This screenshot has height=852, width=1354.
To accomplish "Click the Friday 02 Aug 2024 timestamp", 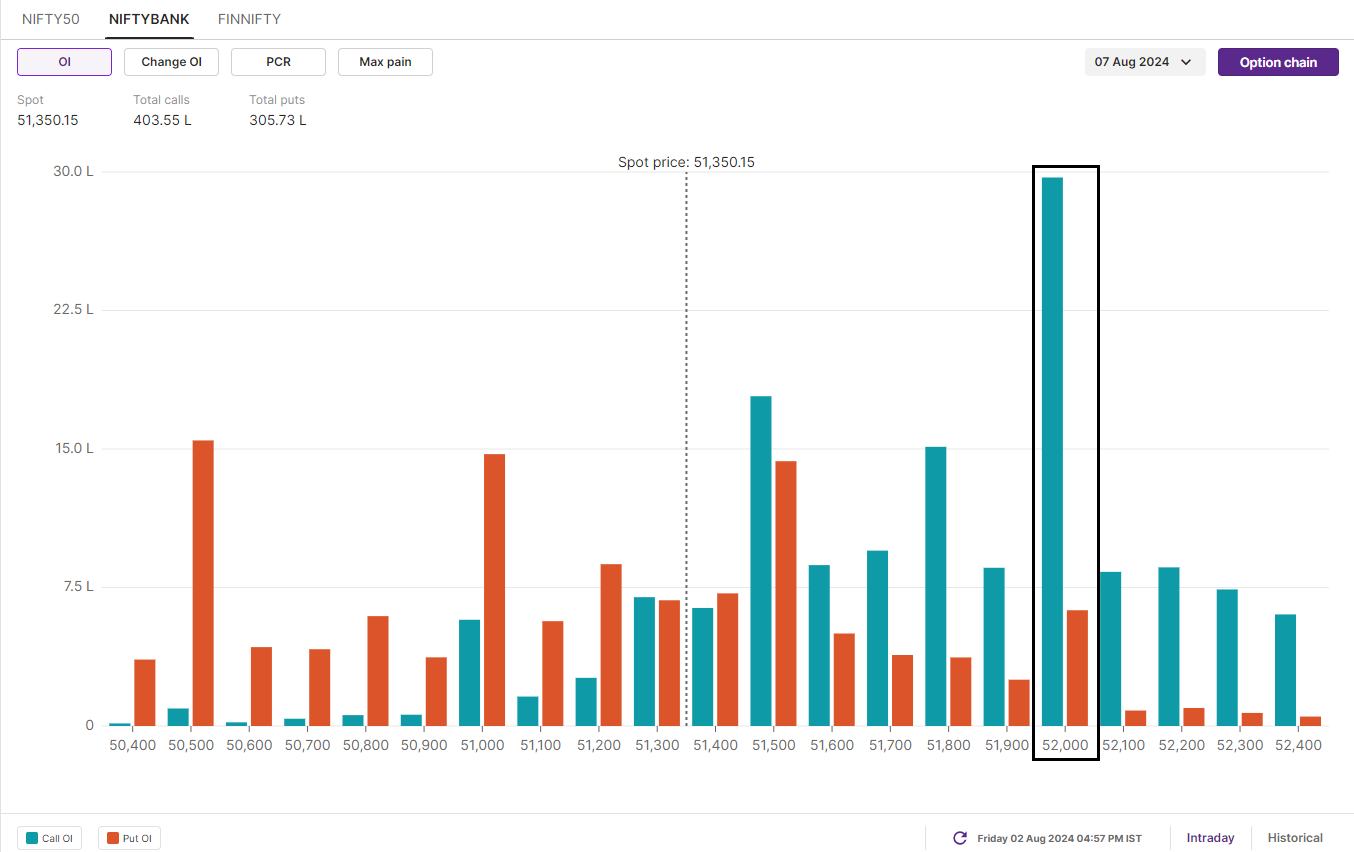I will click(1059, 839).
